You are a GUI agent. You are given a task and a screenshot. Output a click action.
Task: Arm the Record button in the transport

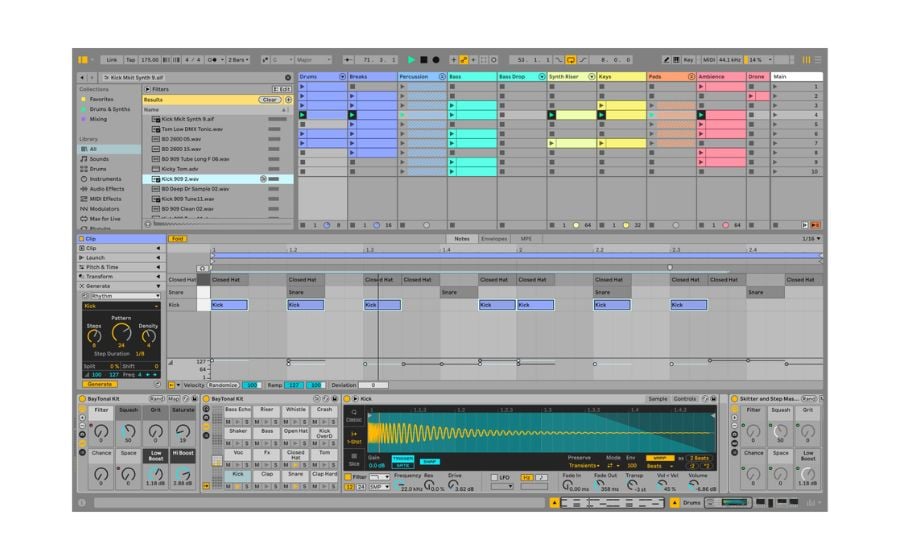(x=436, y=60)
